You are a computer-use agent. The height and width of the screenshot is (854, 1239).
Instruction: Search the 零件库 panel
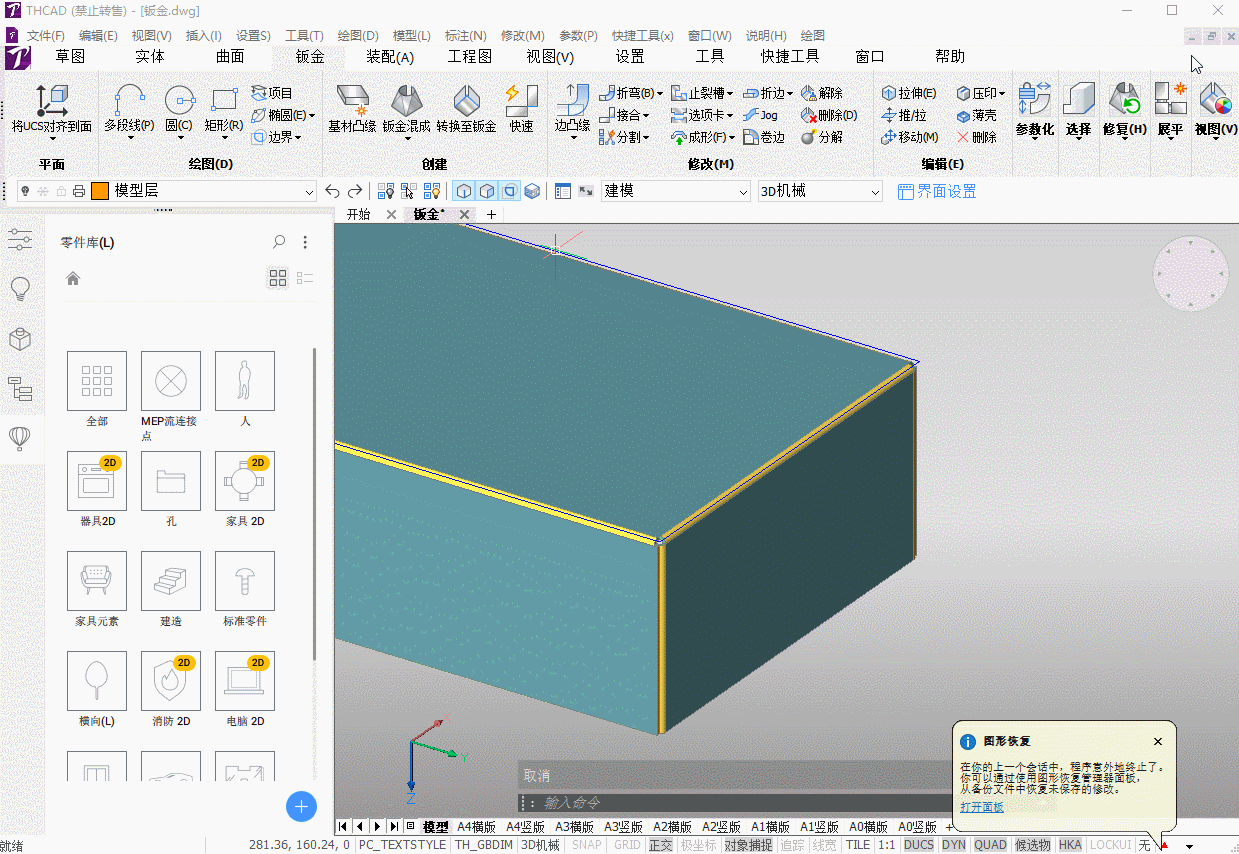point(279,242)
